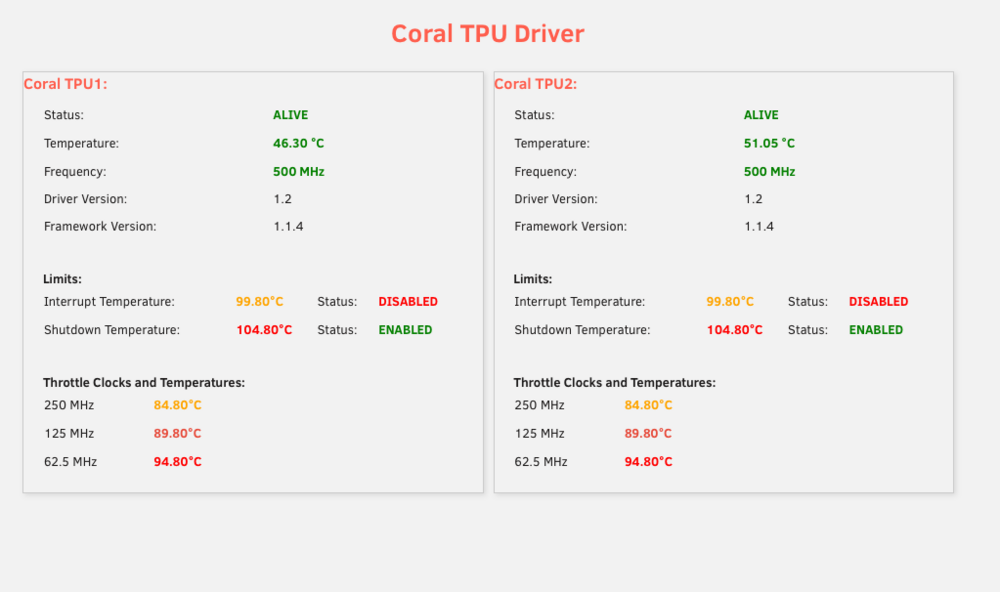The image size is (1000, 592).
Task: Click TPU2 Frequency label
Action: (x=545, y=172)
